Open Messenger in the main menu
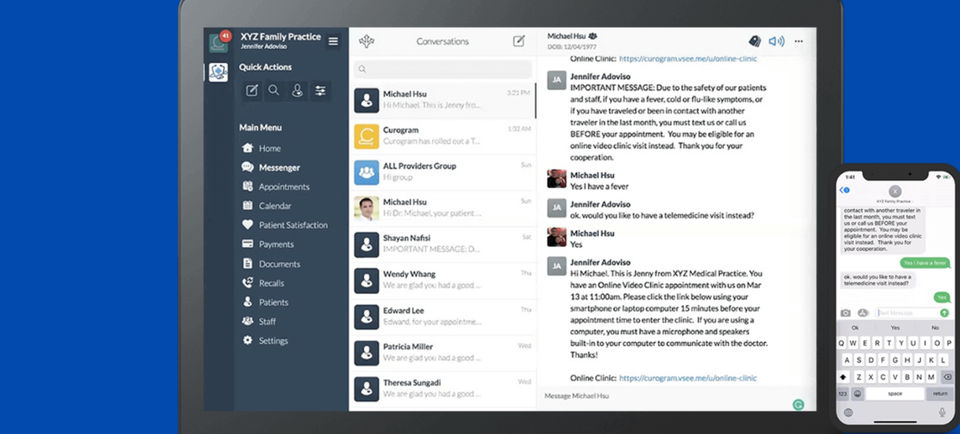The width and height of the screenshot is (960, 434). (271, 167)
